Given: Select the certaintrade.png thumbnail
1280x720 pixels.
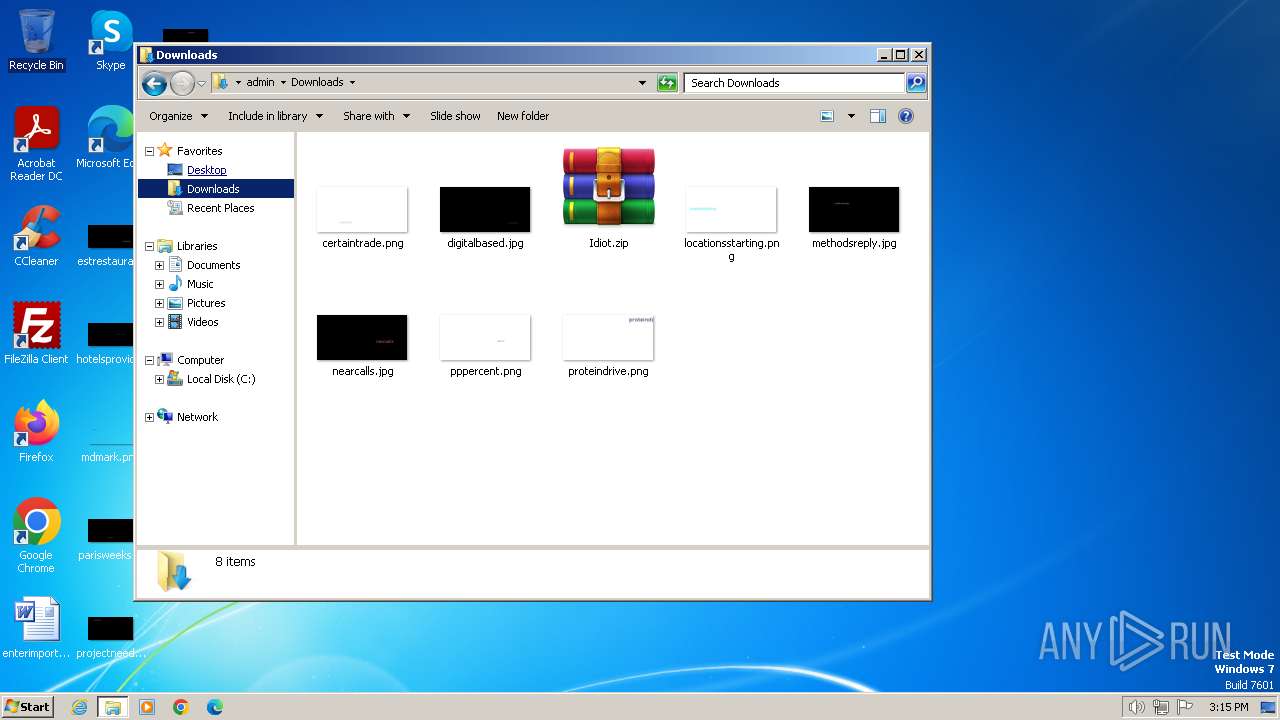Looking at the screenshot, I should (x=362, y=209).
